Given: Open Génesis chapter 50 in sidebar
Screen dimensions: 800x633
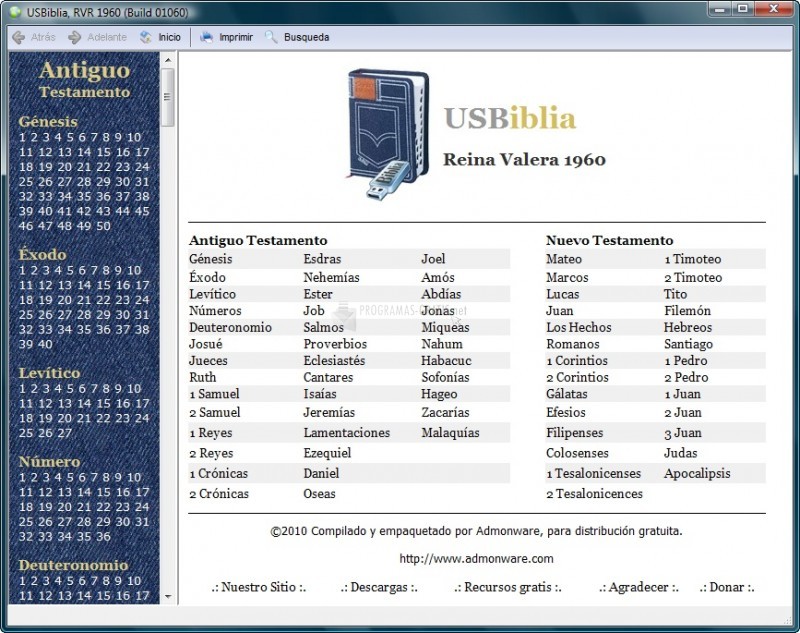Looking at the screenshot, I should pos(104,226).
